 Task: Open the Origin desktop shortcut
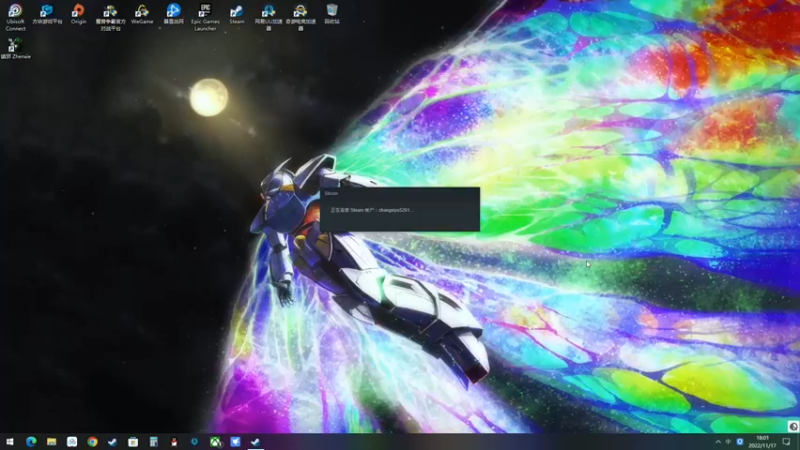pyautogui.click(x=78, y=14)
